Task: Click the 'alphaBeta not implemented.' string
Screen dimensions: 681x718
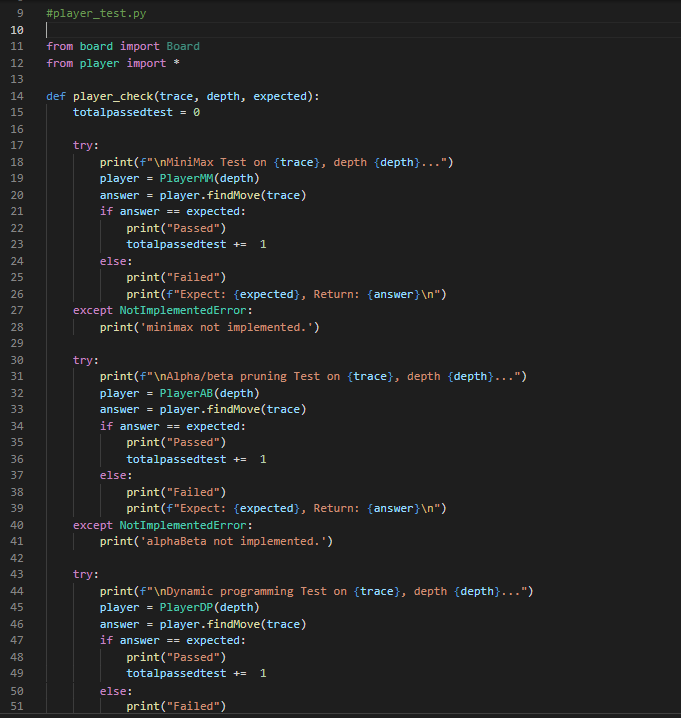Action: [233, 541]
